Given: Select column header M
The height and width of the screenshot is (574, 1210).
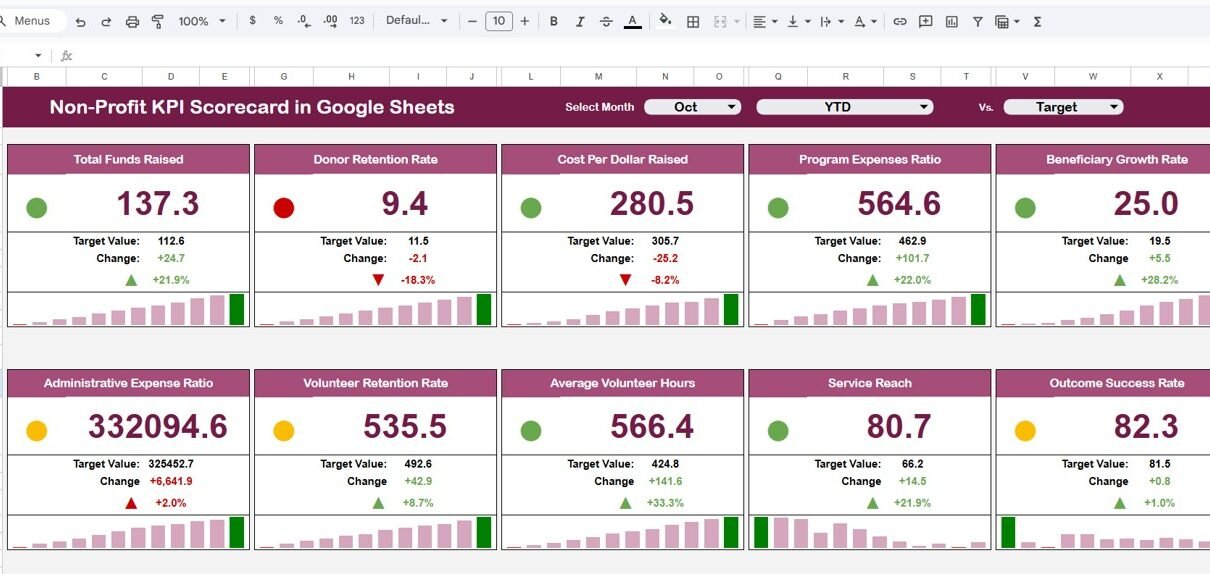Looking at the screenshot, I should click(x=599, y=76).
